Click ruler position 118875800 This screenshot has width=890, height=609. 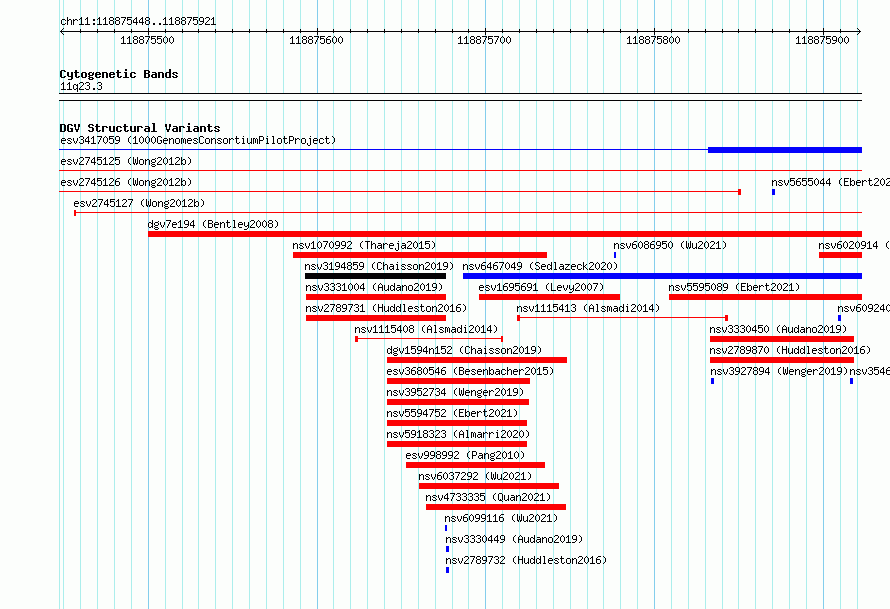(653, 40)
